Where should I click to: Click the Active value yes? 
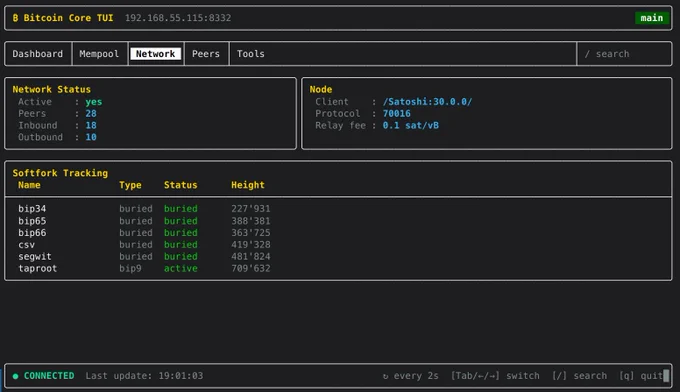(x=94, y=102)
